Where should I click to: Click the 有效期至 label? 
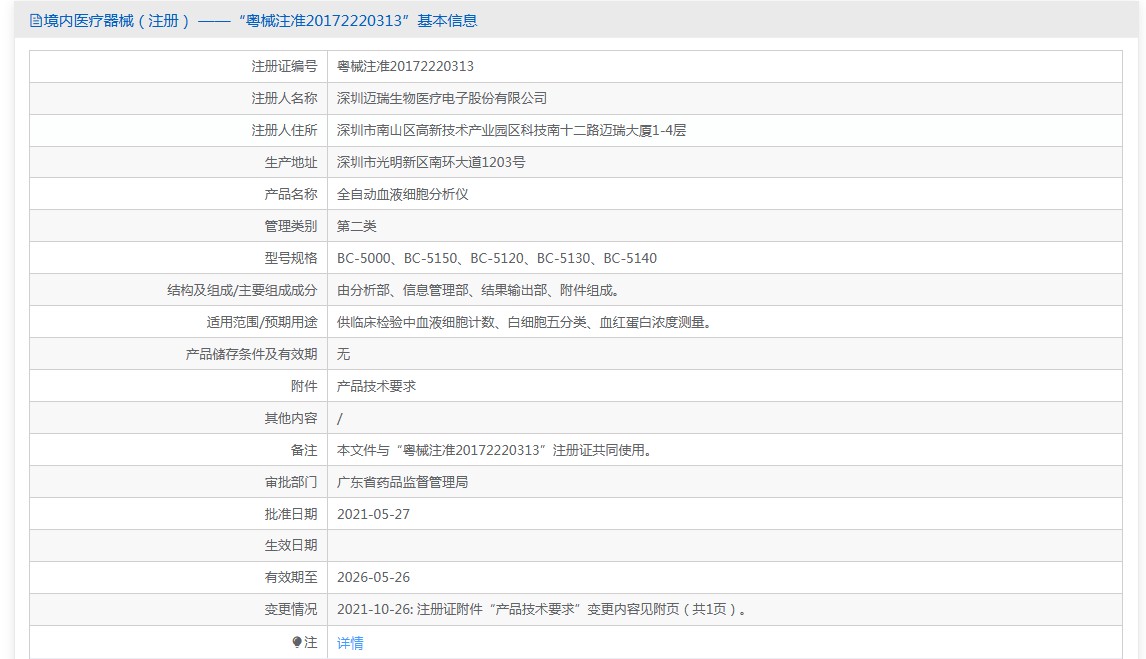291,578
